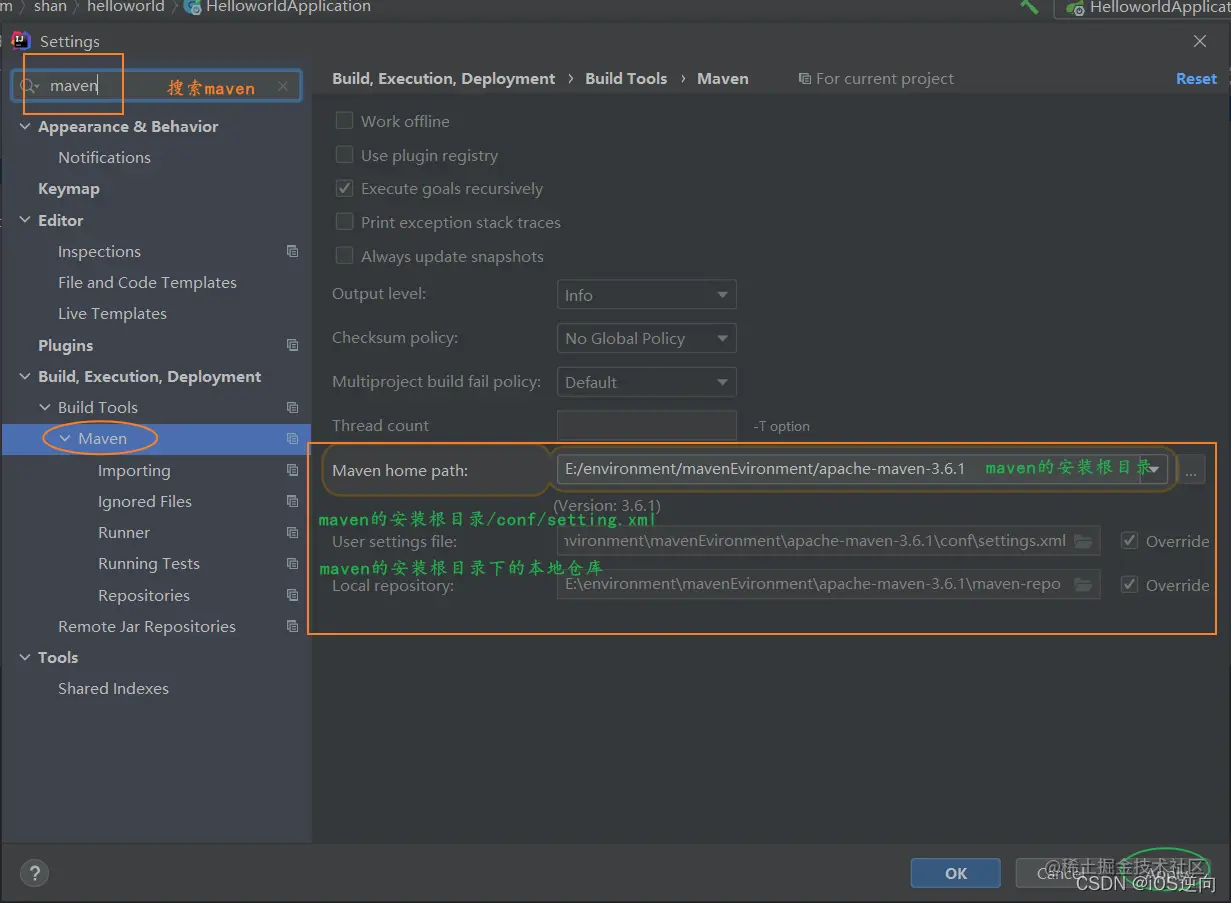Click the project-level icon beside Plugins
The height and width of the screenshot is (903, 1231).
click(x=292, y=345)
